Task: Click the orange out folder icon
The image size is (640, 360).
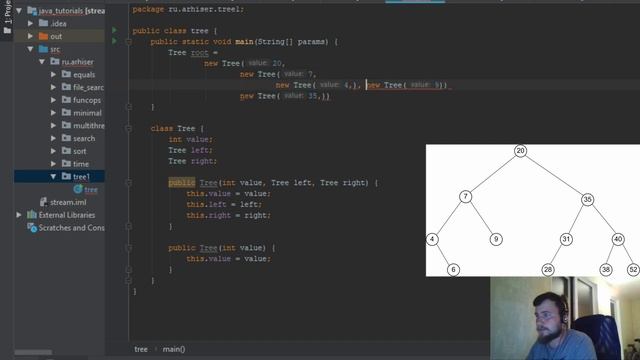Action: point(43,36)
